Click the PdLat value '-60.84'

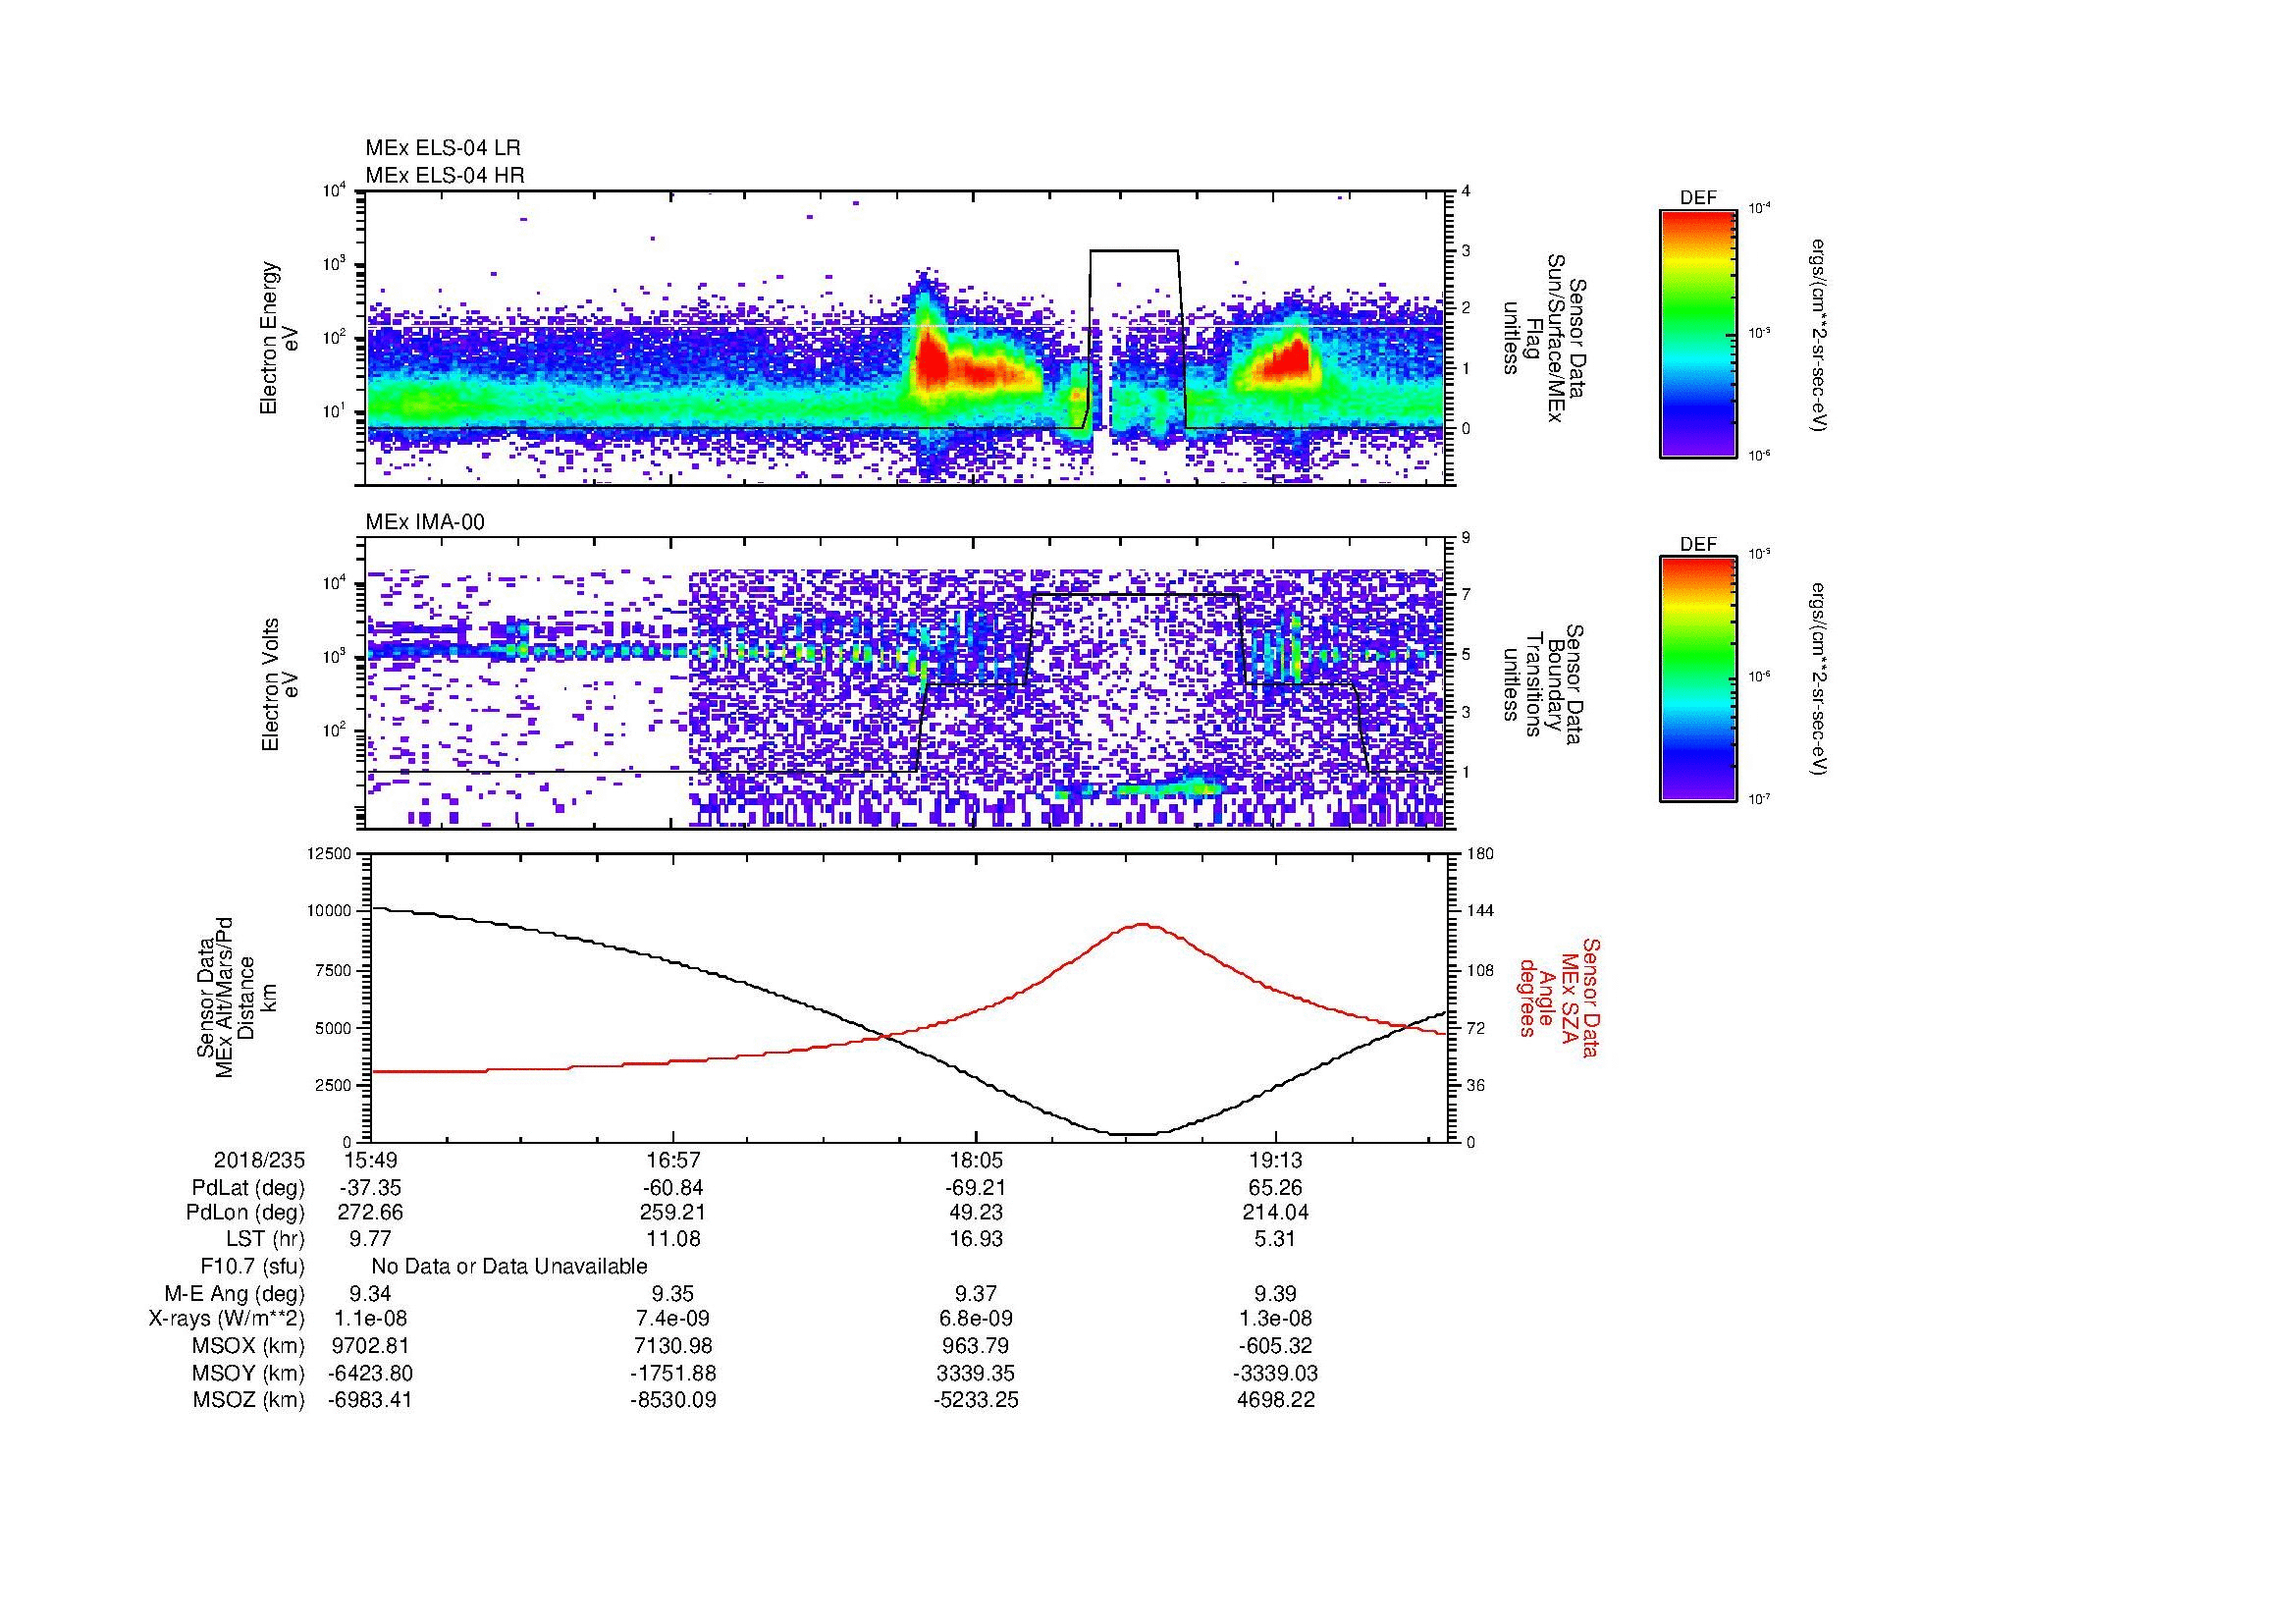point(674,1189)
